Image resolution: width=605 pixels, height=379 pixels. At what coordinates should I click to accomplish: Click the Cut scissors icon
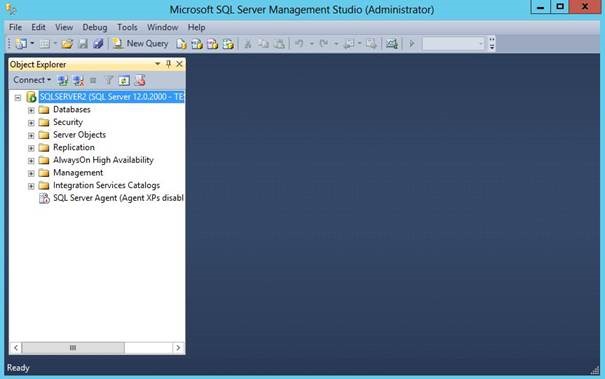(x=248, y=44)
